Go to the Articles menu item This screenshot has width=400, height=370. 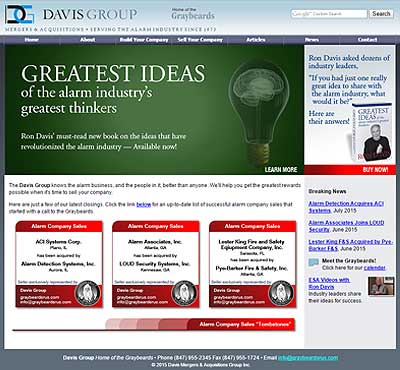pos(256,40)
